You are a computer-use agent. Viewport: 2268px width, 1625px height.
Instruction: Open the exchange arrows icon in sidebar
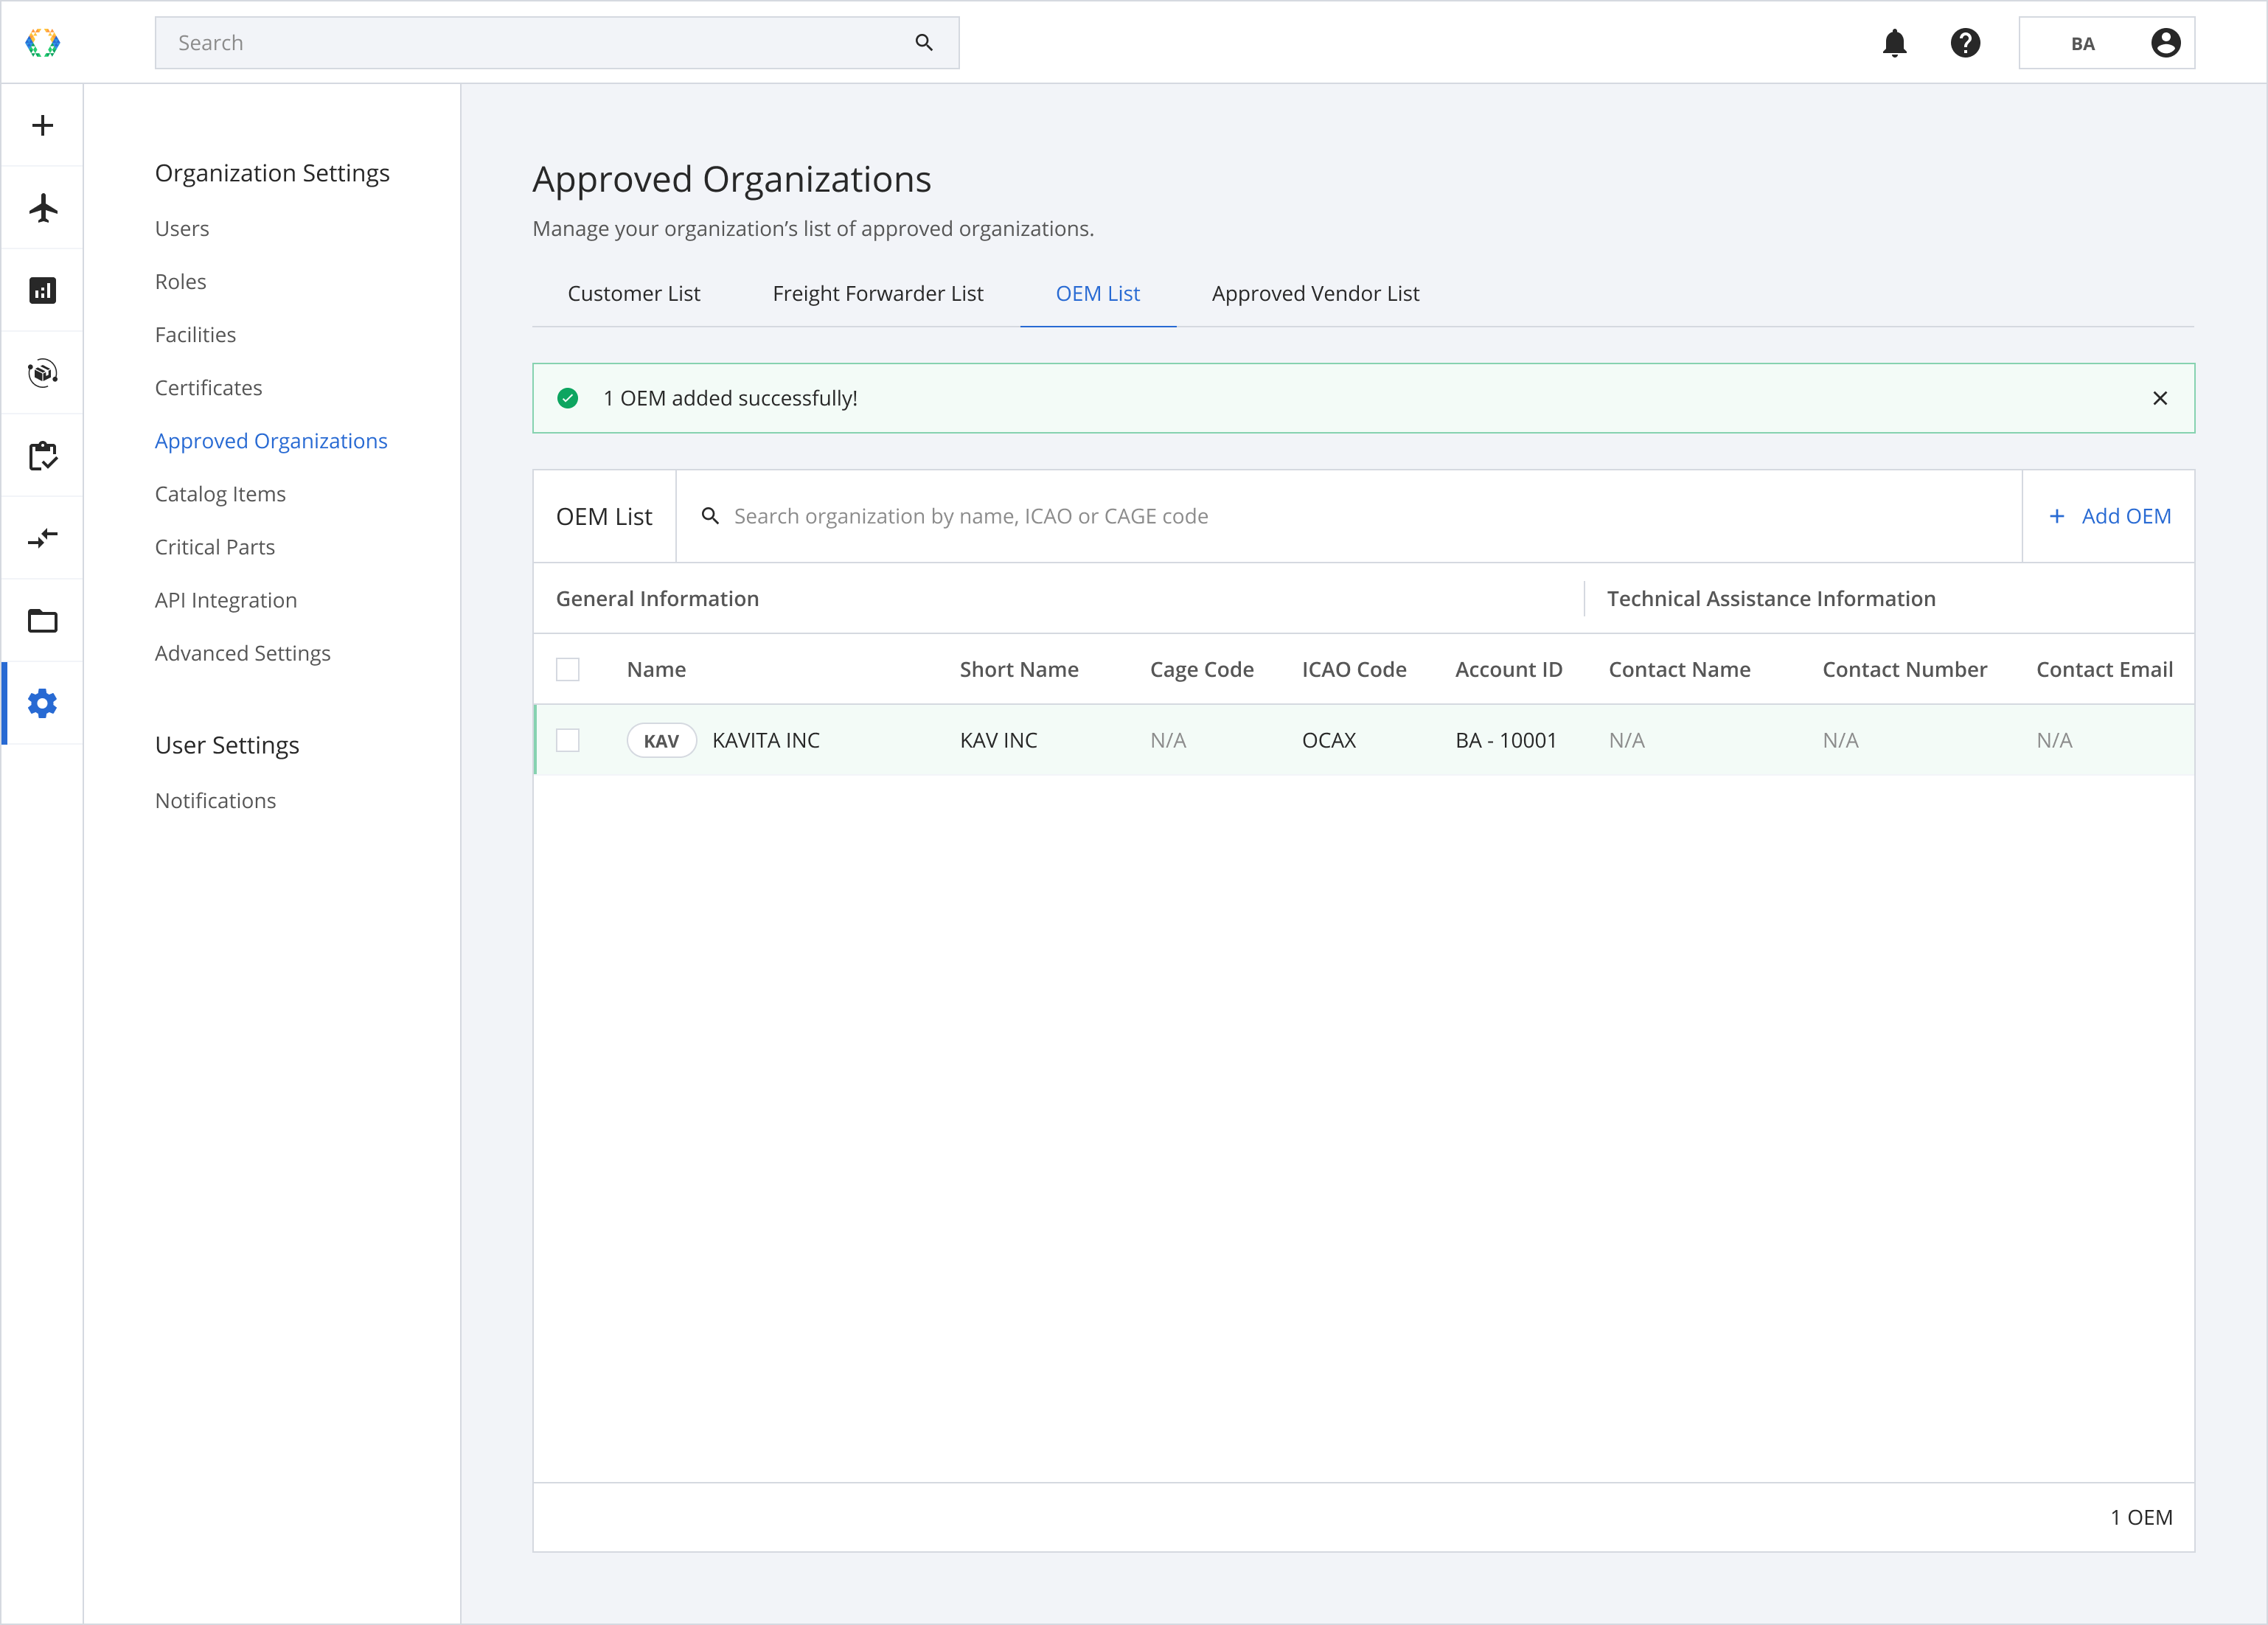pyautogui.click(x=42, y=538)
